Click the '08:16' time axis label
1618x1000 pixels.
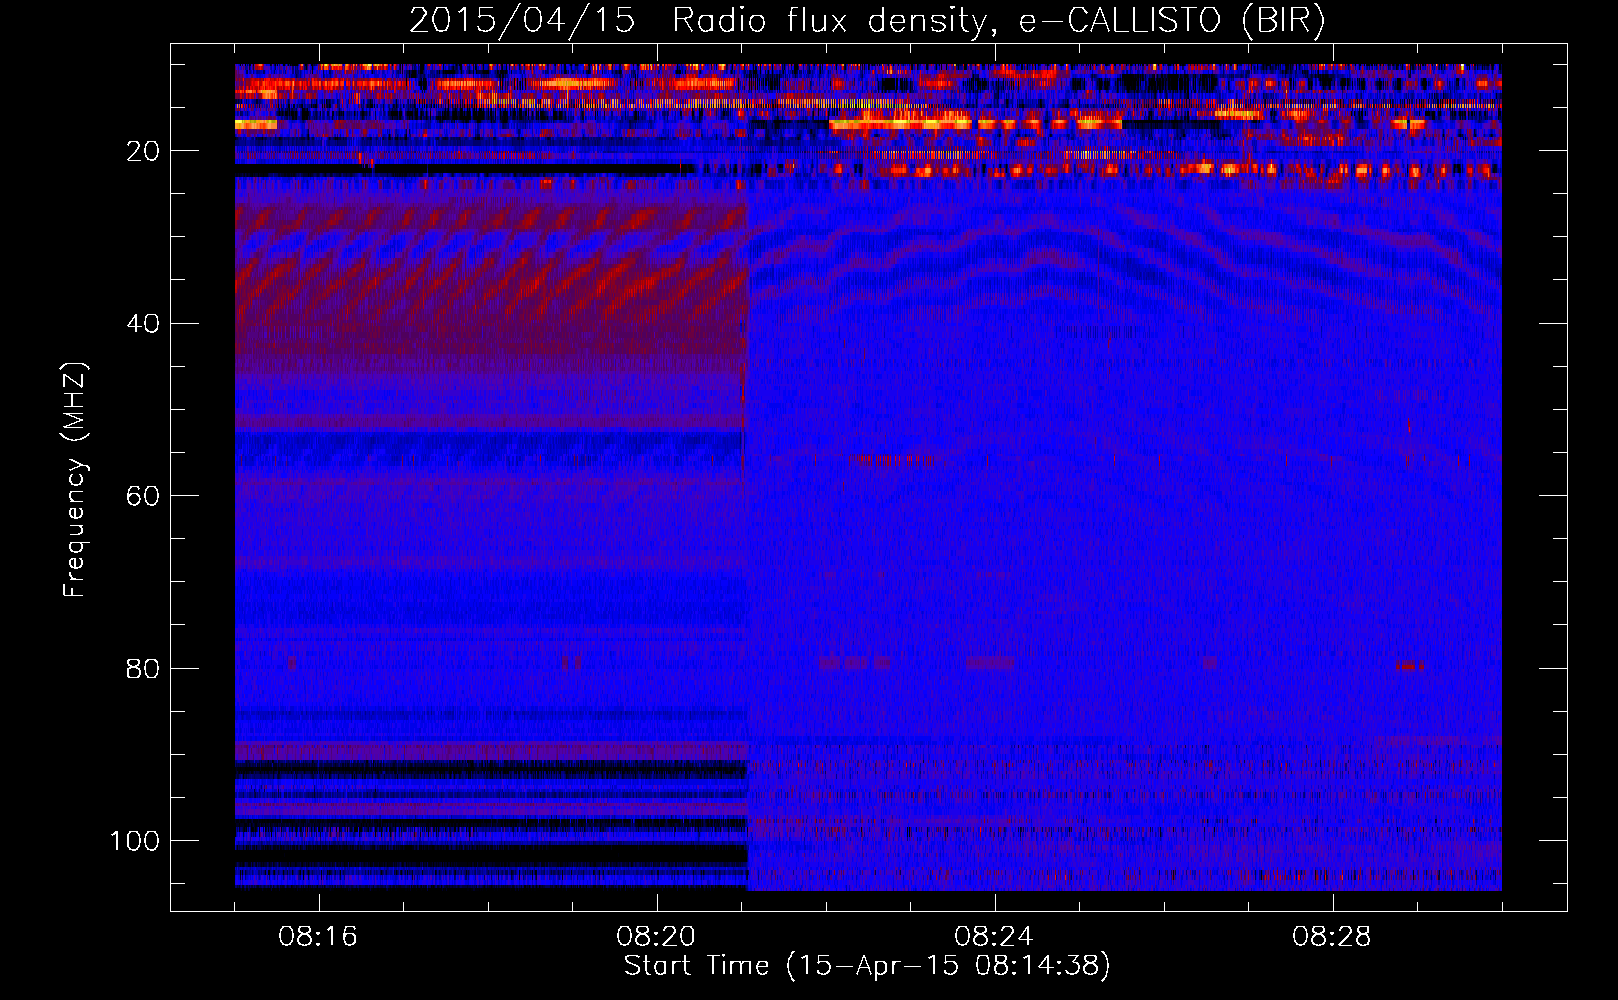pyautogui.click(x=318, y=937)
